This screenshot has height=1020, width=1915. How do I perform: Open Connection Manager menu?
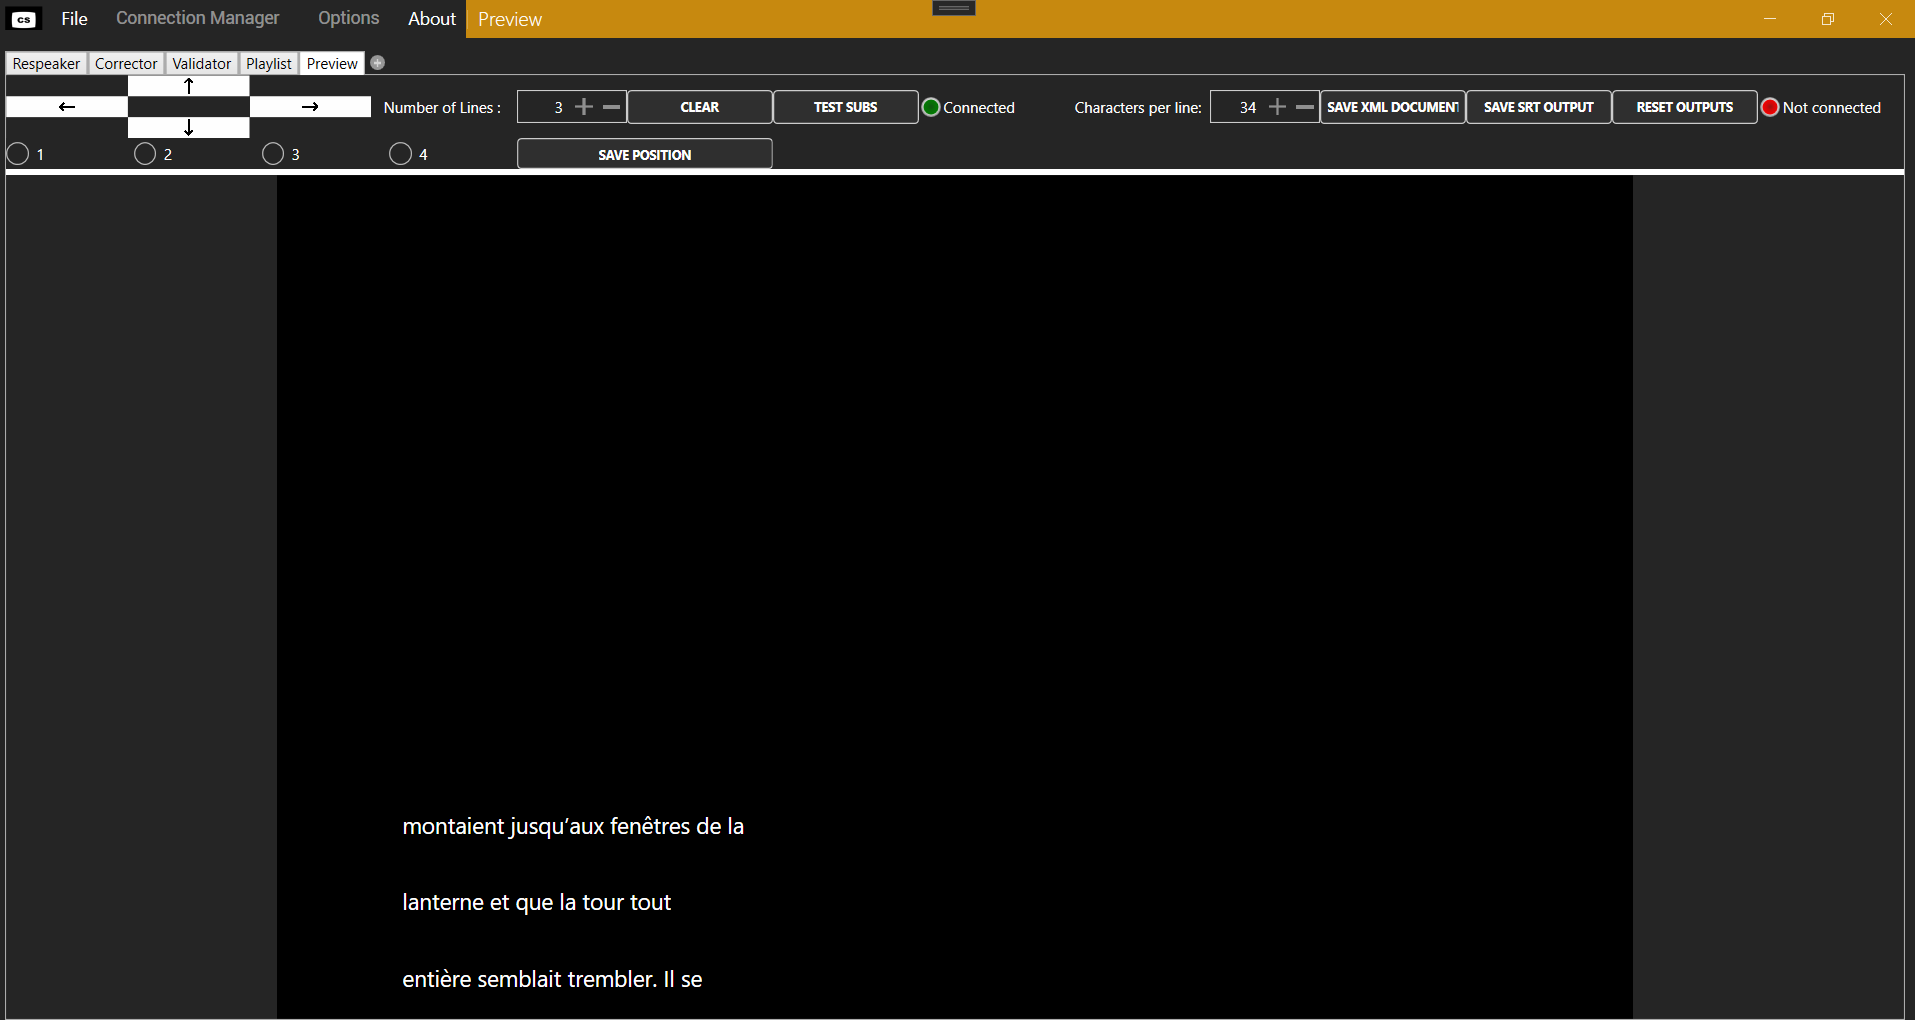click(198, 19)
